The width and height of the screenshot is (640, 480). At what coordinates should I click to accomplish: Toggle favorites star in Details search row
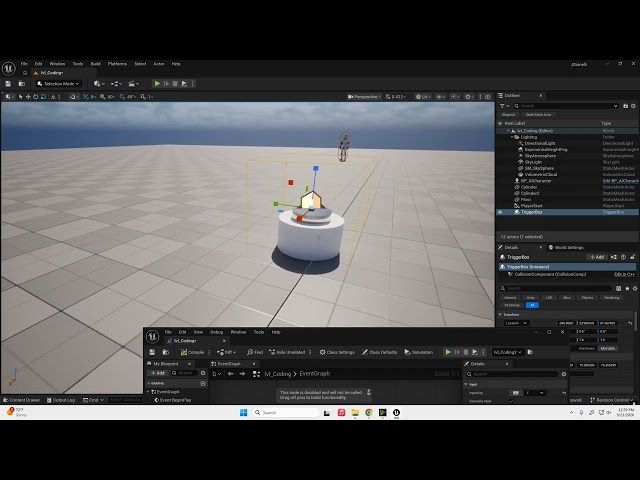pyautogui.click(x=627, y=288)
